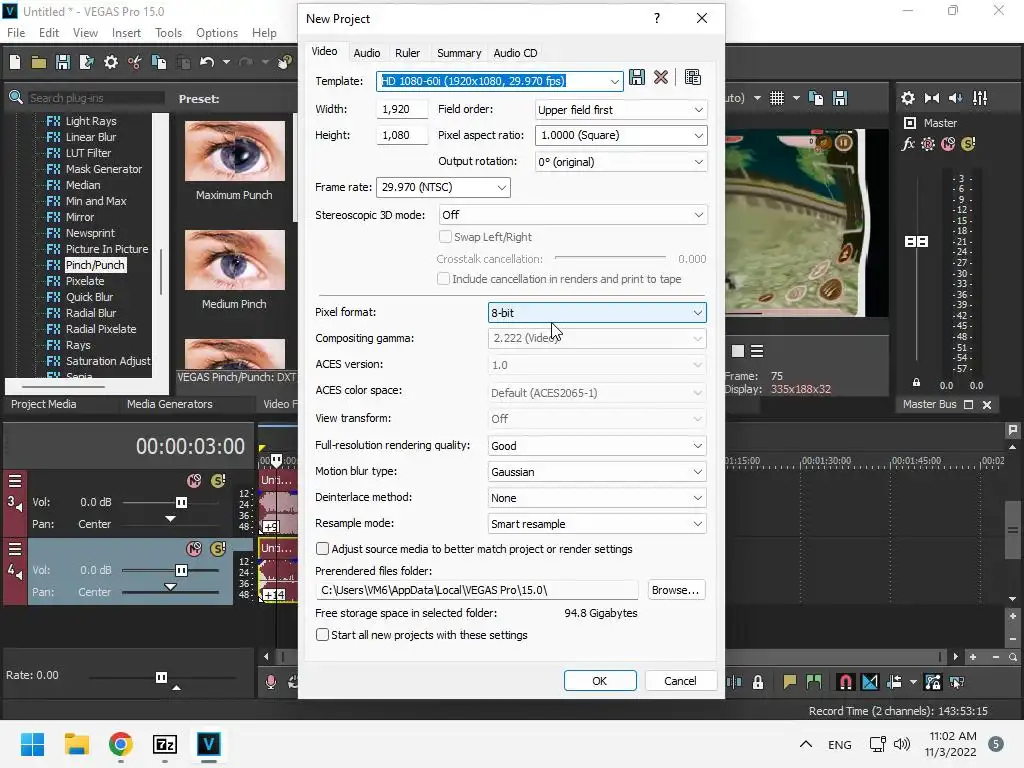Save the current template with the floppy icon
The image size is (1024, 768).
(637, 78)
